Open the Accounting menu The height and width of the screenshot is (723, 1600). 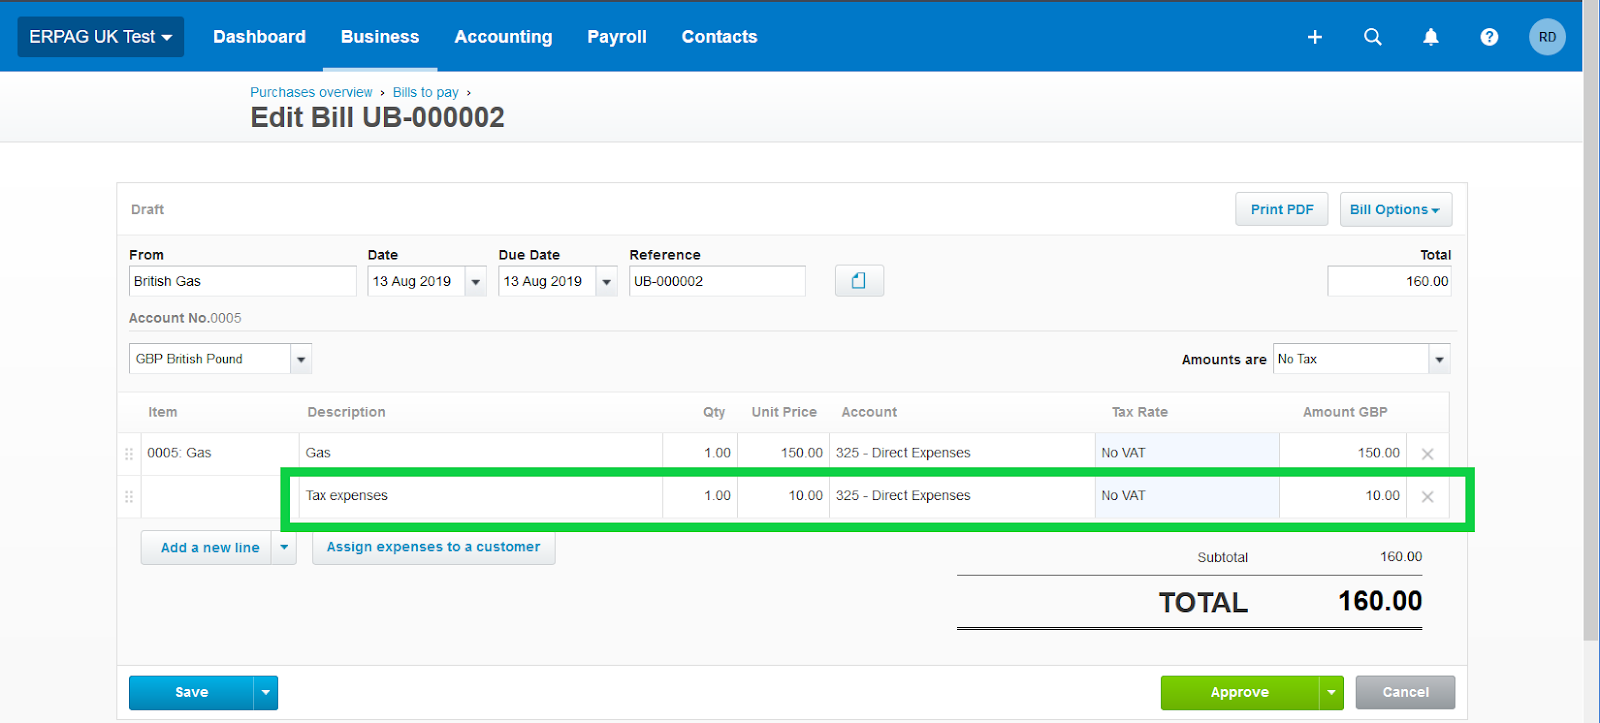pos(503,37)
